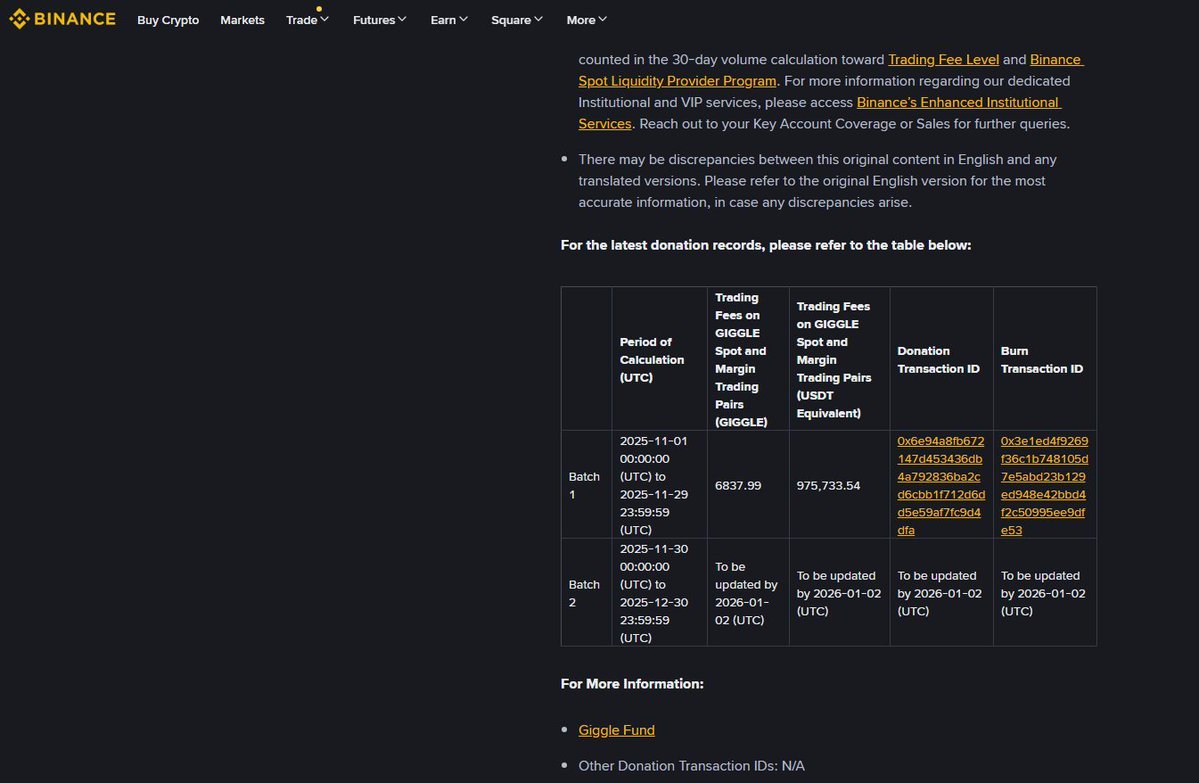Click Batch 2 donation transaction 'To be updated' cell

(x=940, y=593)
